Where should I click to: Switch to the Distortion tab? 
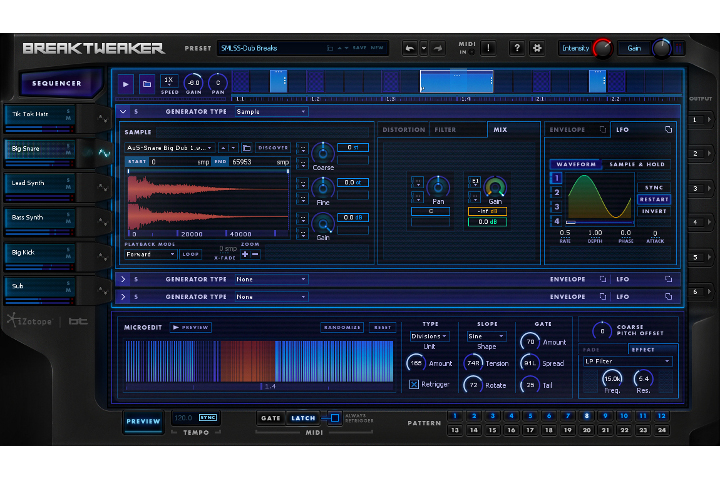click(405, 130)
